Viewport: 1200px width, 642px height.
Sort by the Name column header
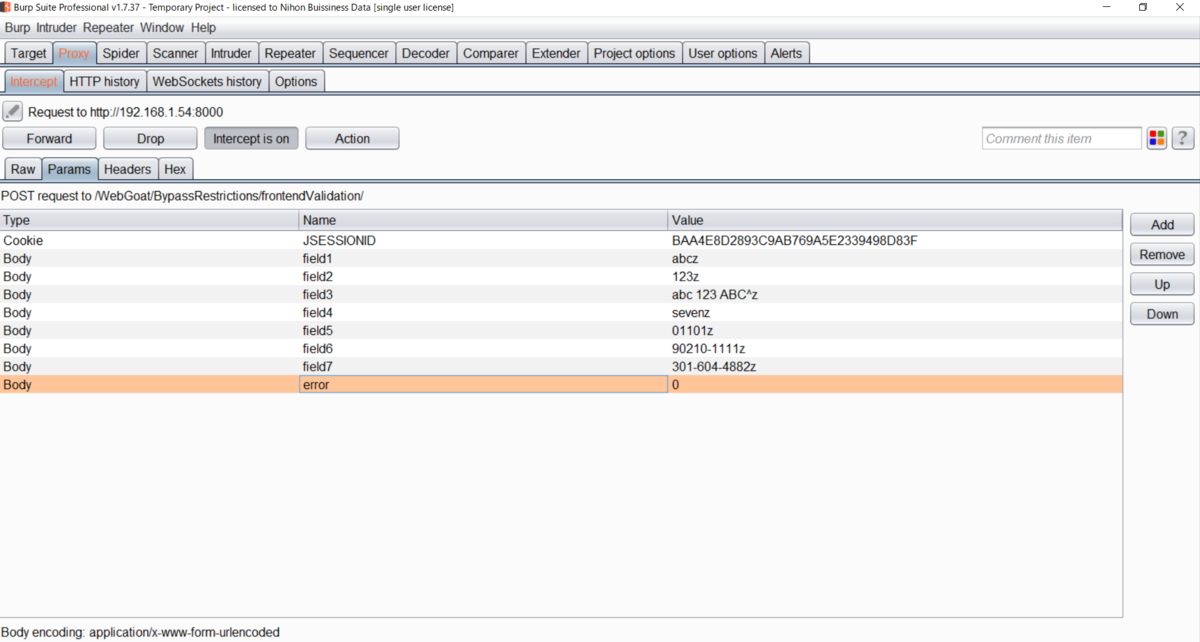pos(484,220)
